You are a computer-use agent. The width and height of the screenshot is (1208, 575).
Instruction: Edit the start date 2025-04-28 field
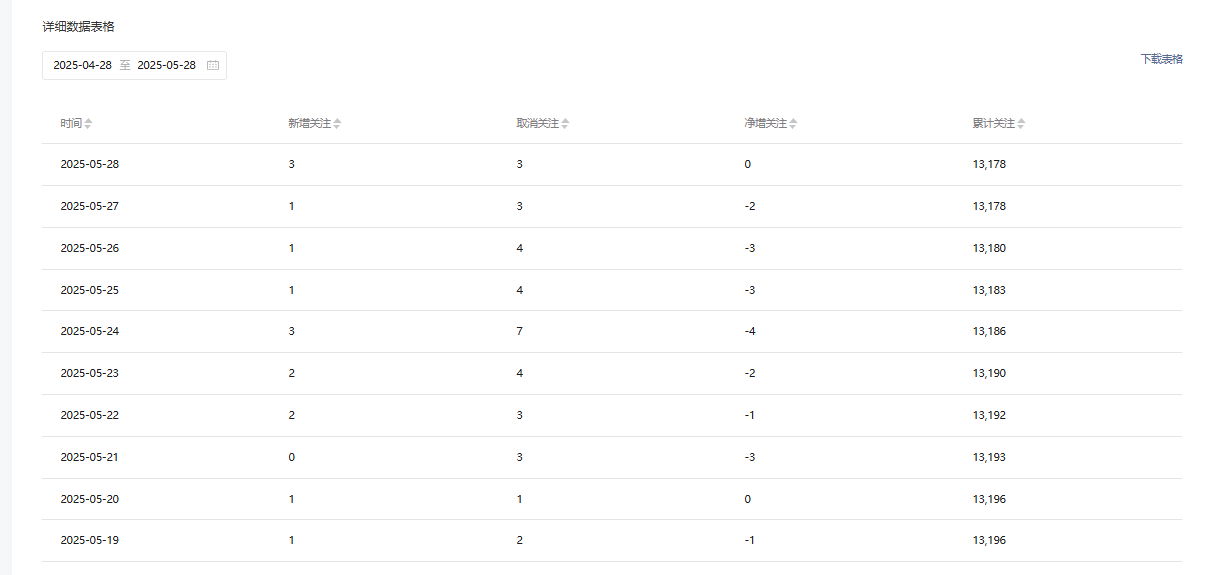pyautogui.click(x=83, y=65)
